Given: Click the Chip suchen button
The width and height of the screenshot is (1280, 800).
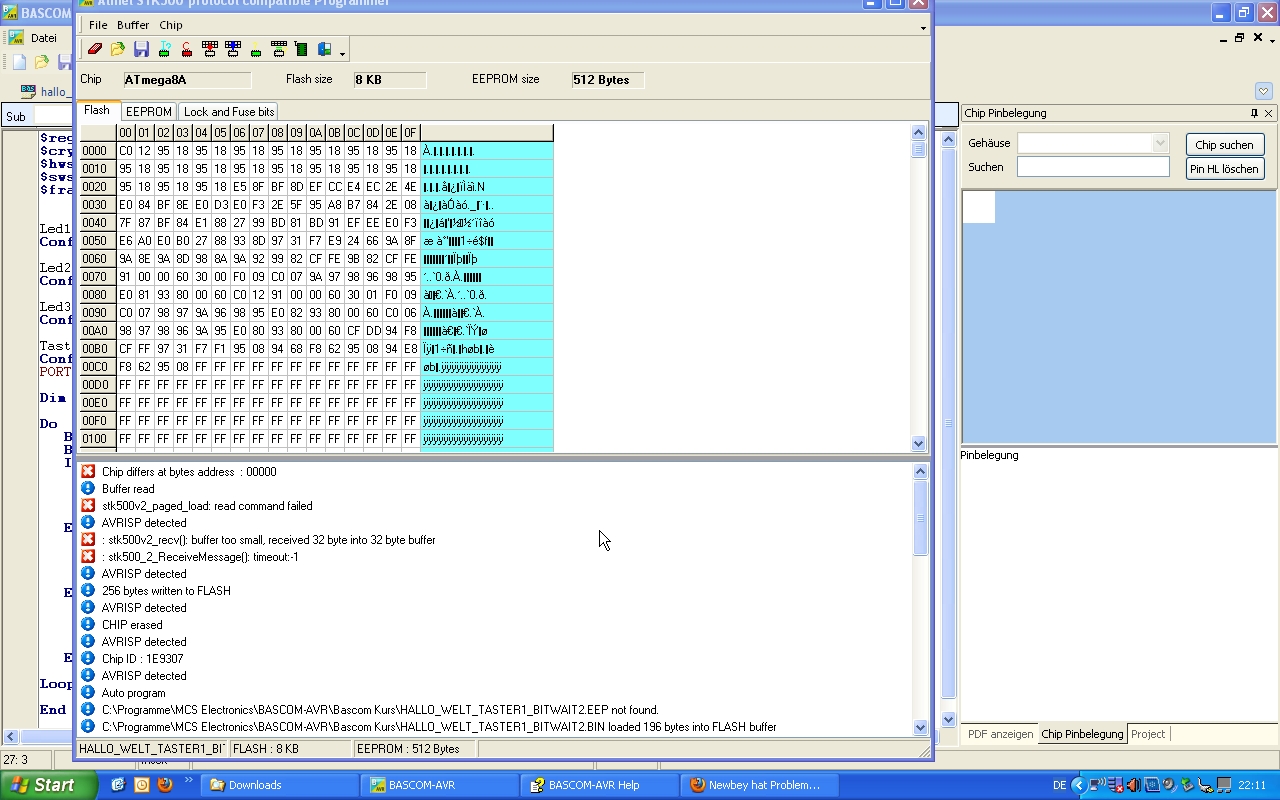Looking at the screenshot, I should click(x=1224, y=145).
